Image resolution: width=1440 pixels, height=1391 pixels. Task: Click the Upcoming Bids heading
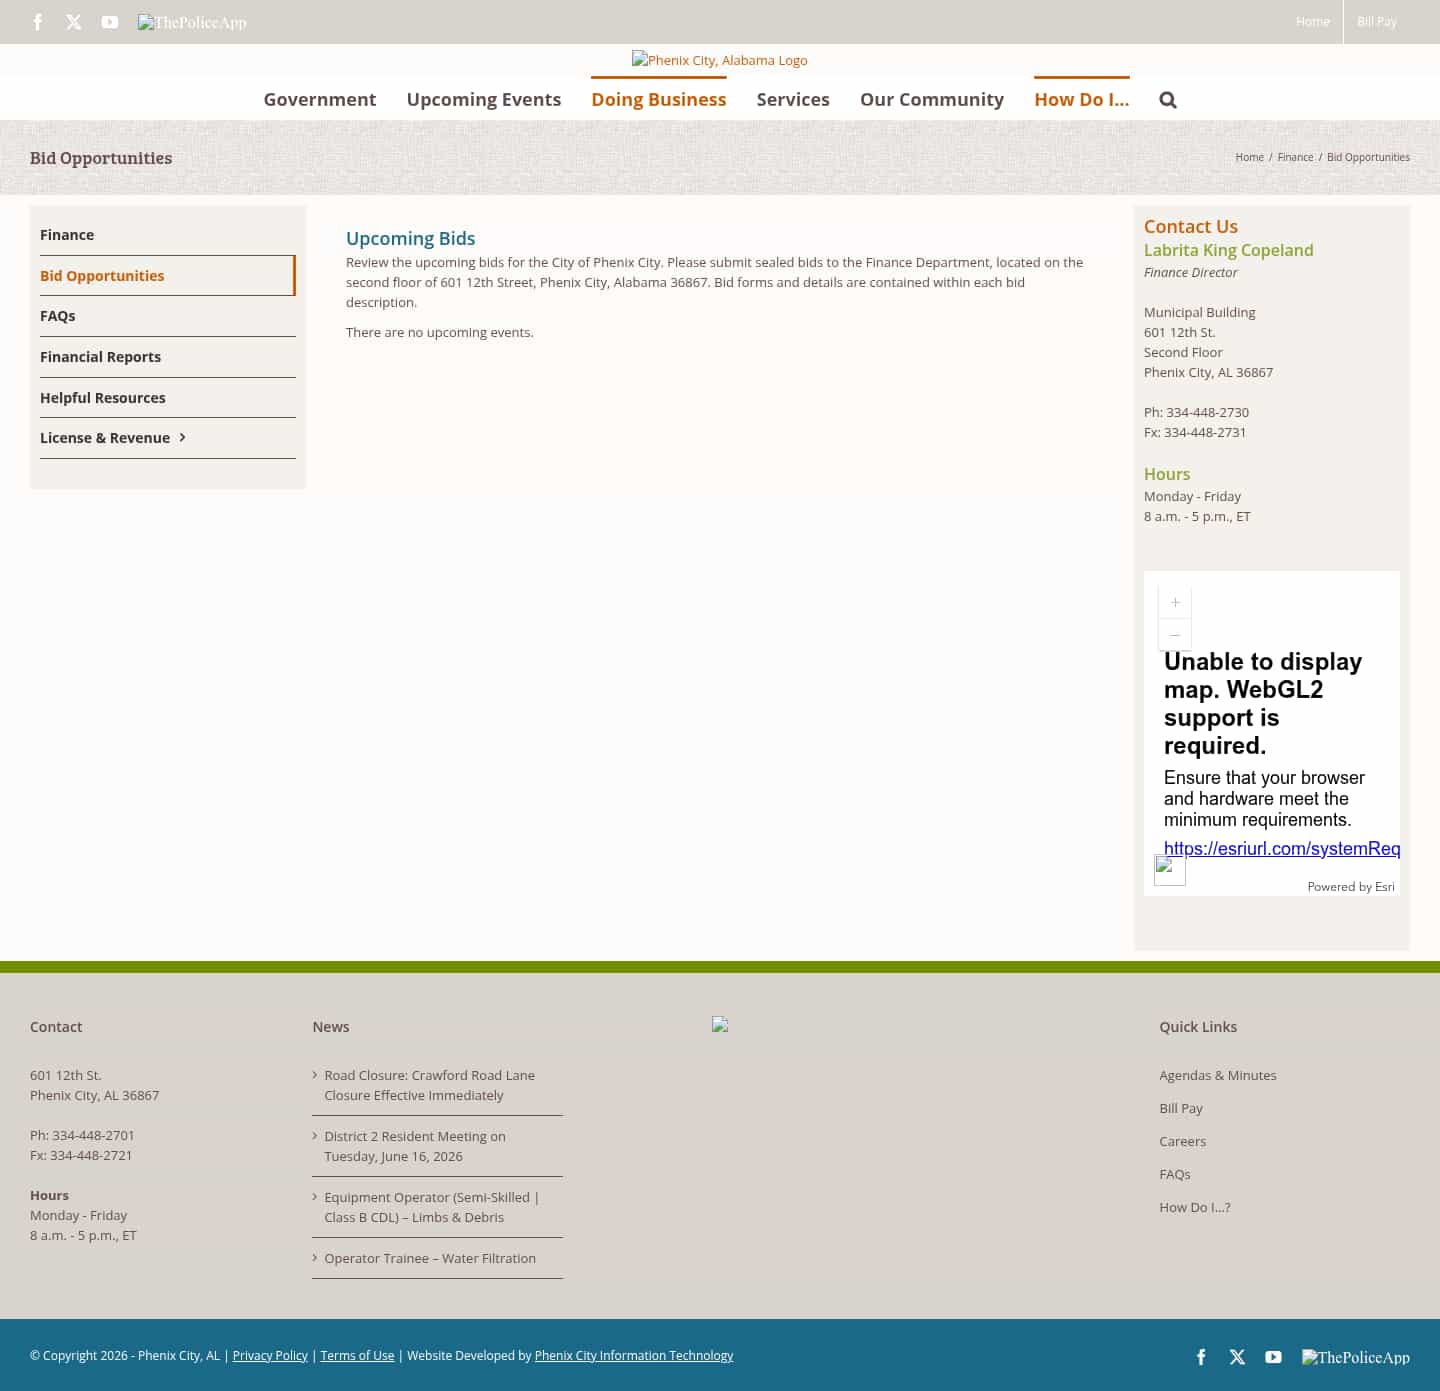[410, 238]
